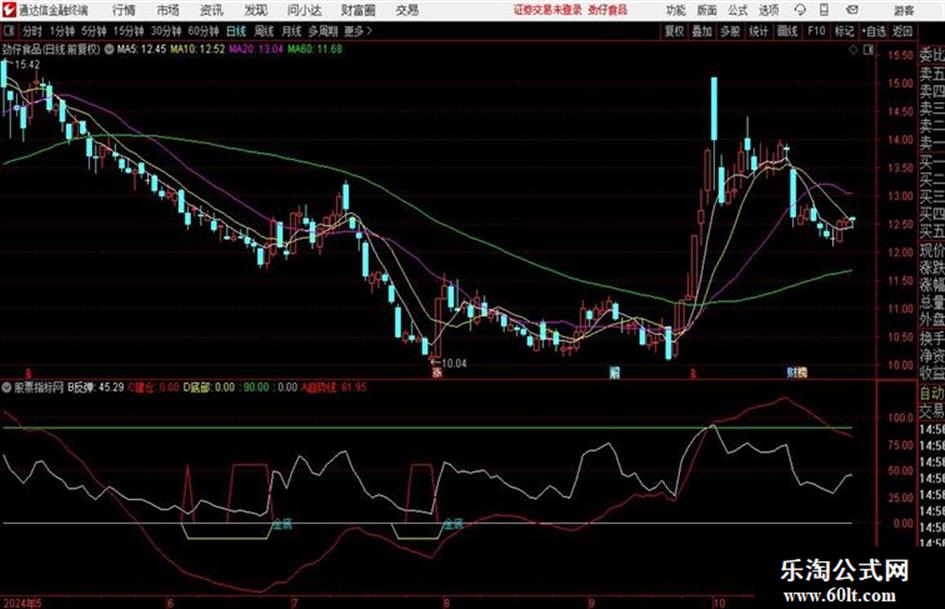This screenshot has width=945, height=609.
Task: Open the 发现 menu
Action: (x=256, y=10)
